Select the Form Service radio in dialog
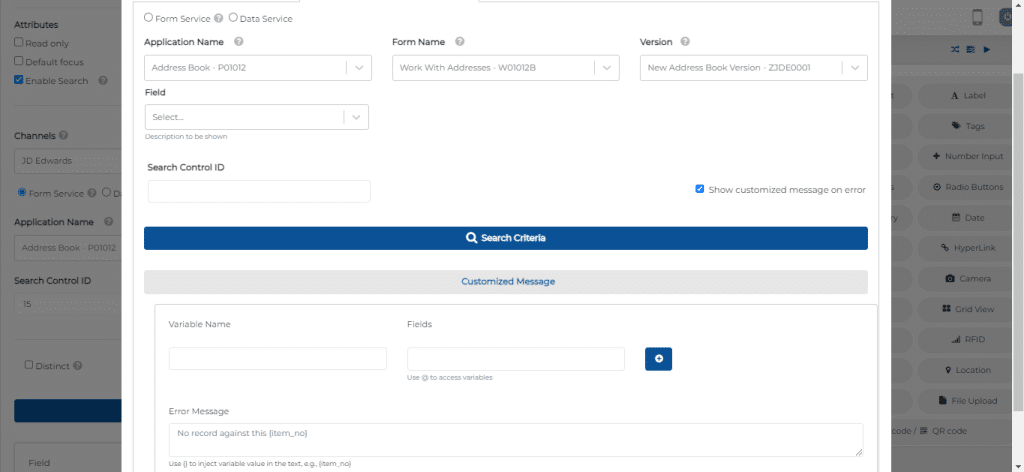The height and width of the screenshot is (472, 1024). [x=149, y=18]
